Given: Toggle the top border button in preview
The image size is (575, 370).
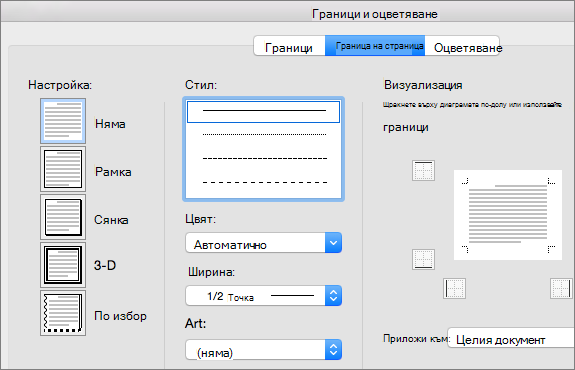Looking at the screenshot, I should 424,171.
